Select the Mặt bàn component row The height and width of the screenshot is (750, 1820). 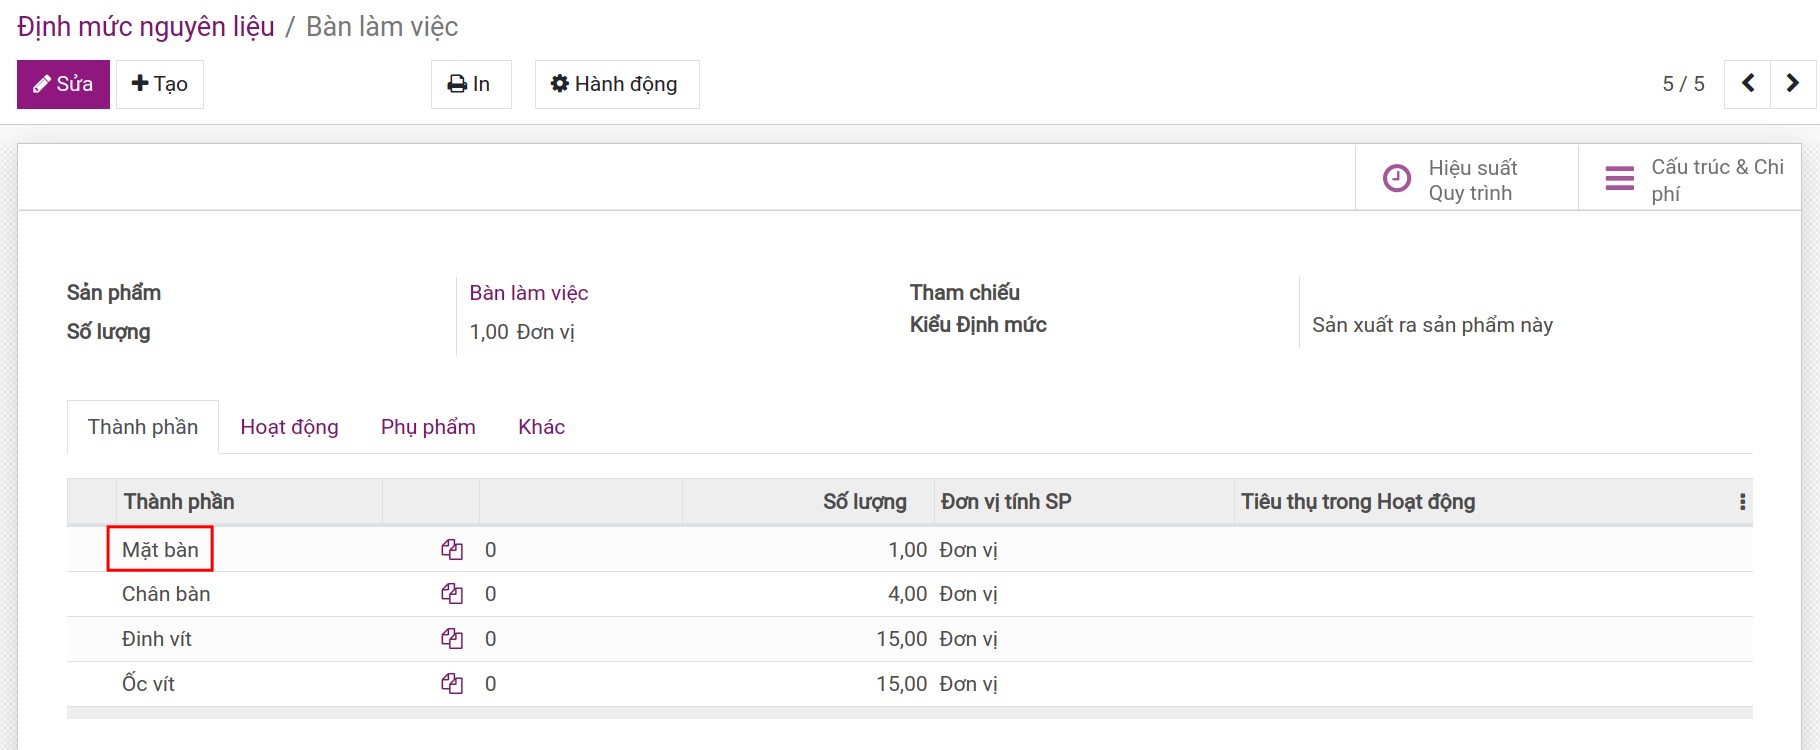click(160, 550)
